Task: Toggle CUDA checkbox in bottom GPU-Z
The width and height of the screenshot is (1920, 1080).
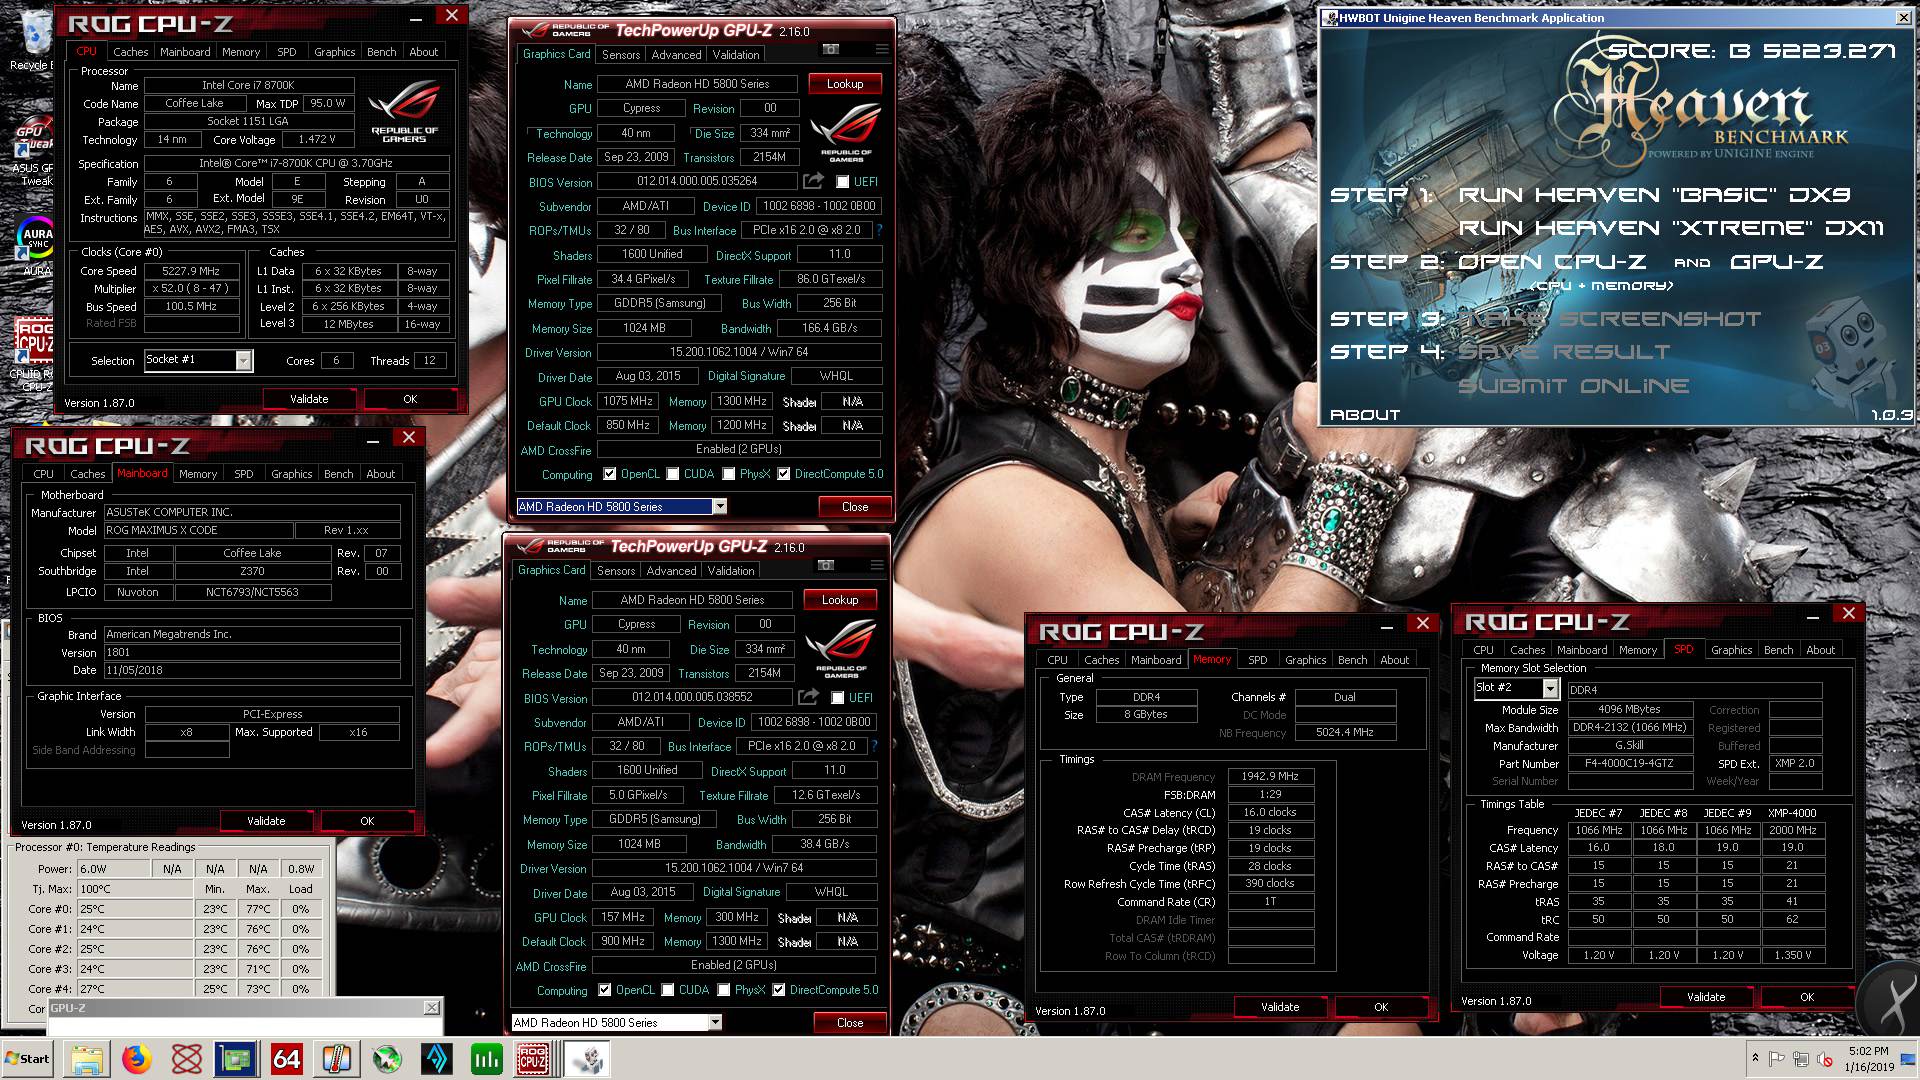Action: pos(667,990)
